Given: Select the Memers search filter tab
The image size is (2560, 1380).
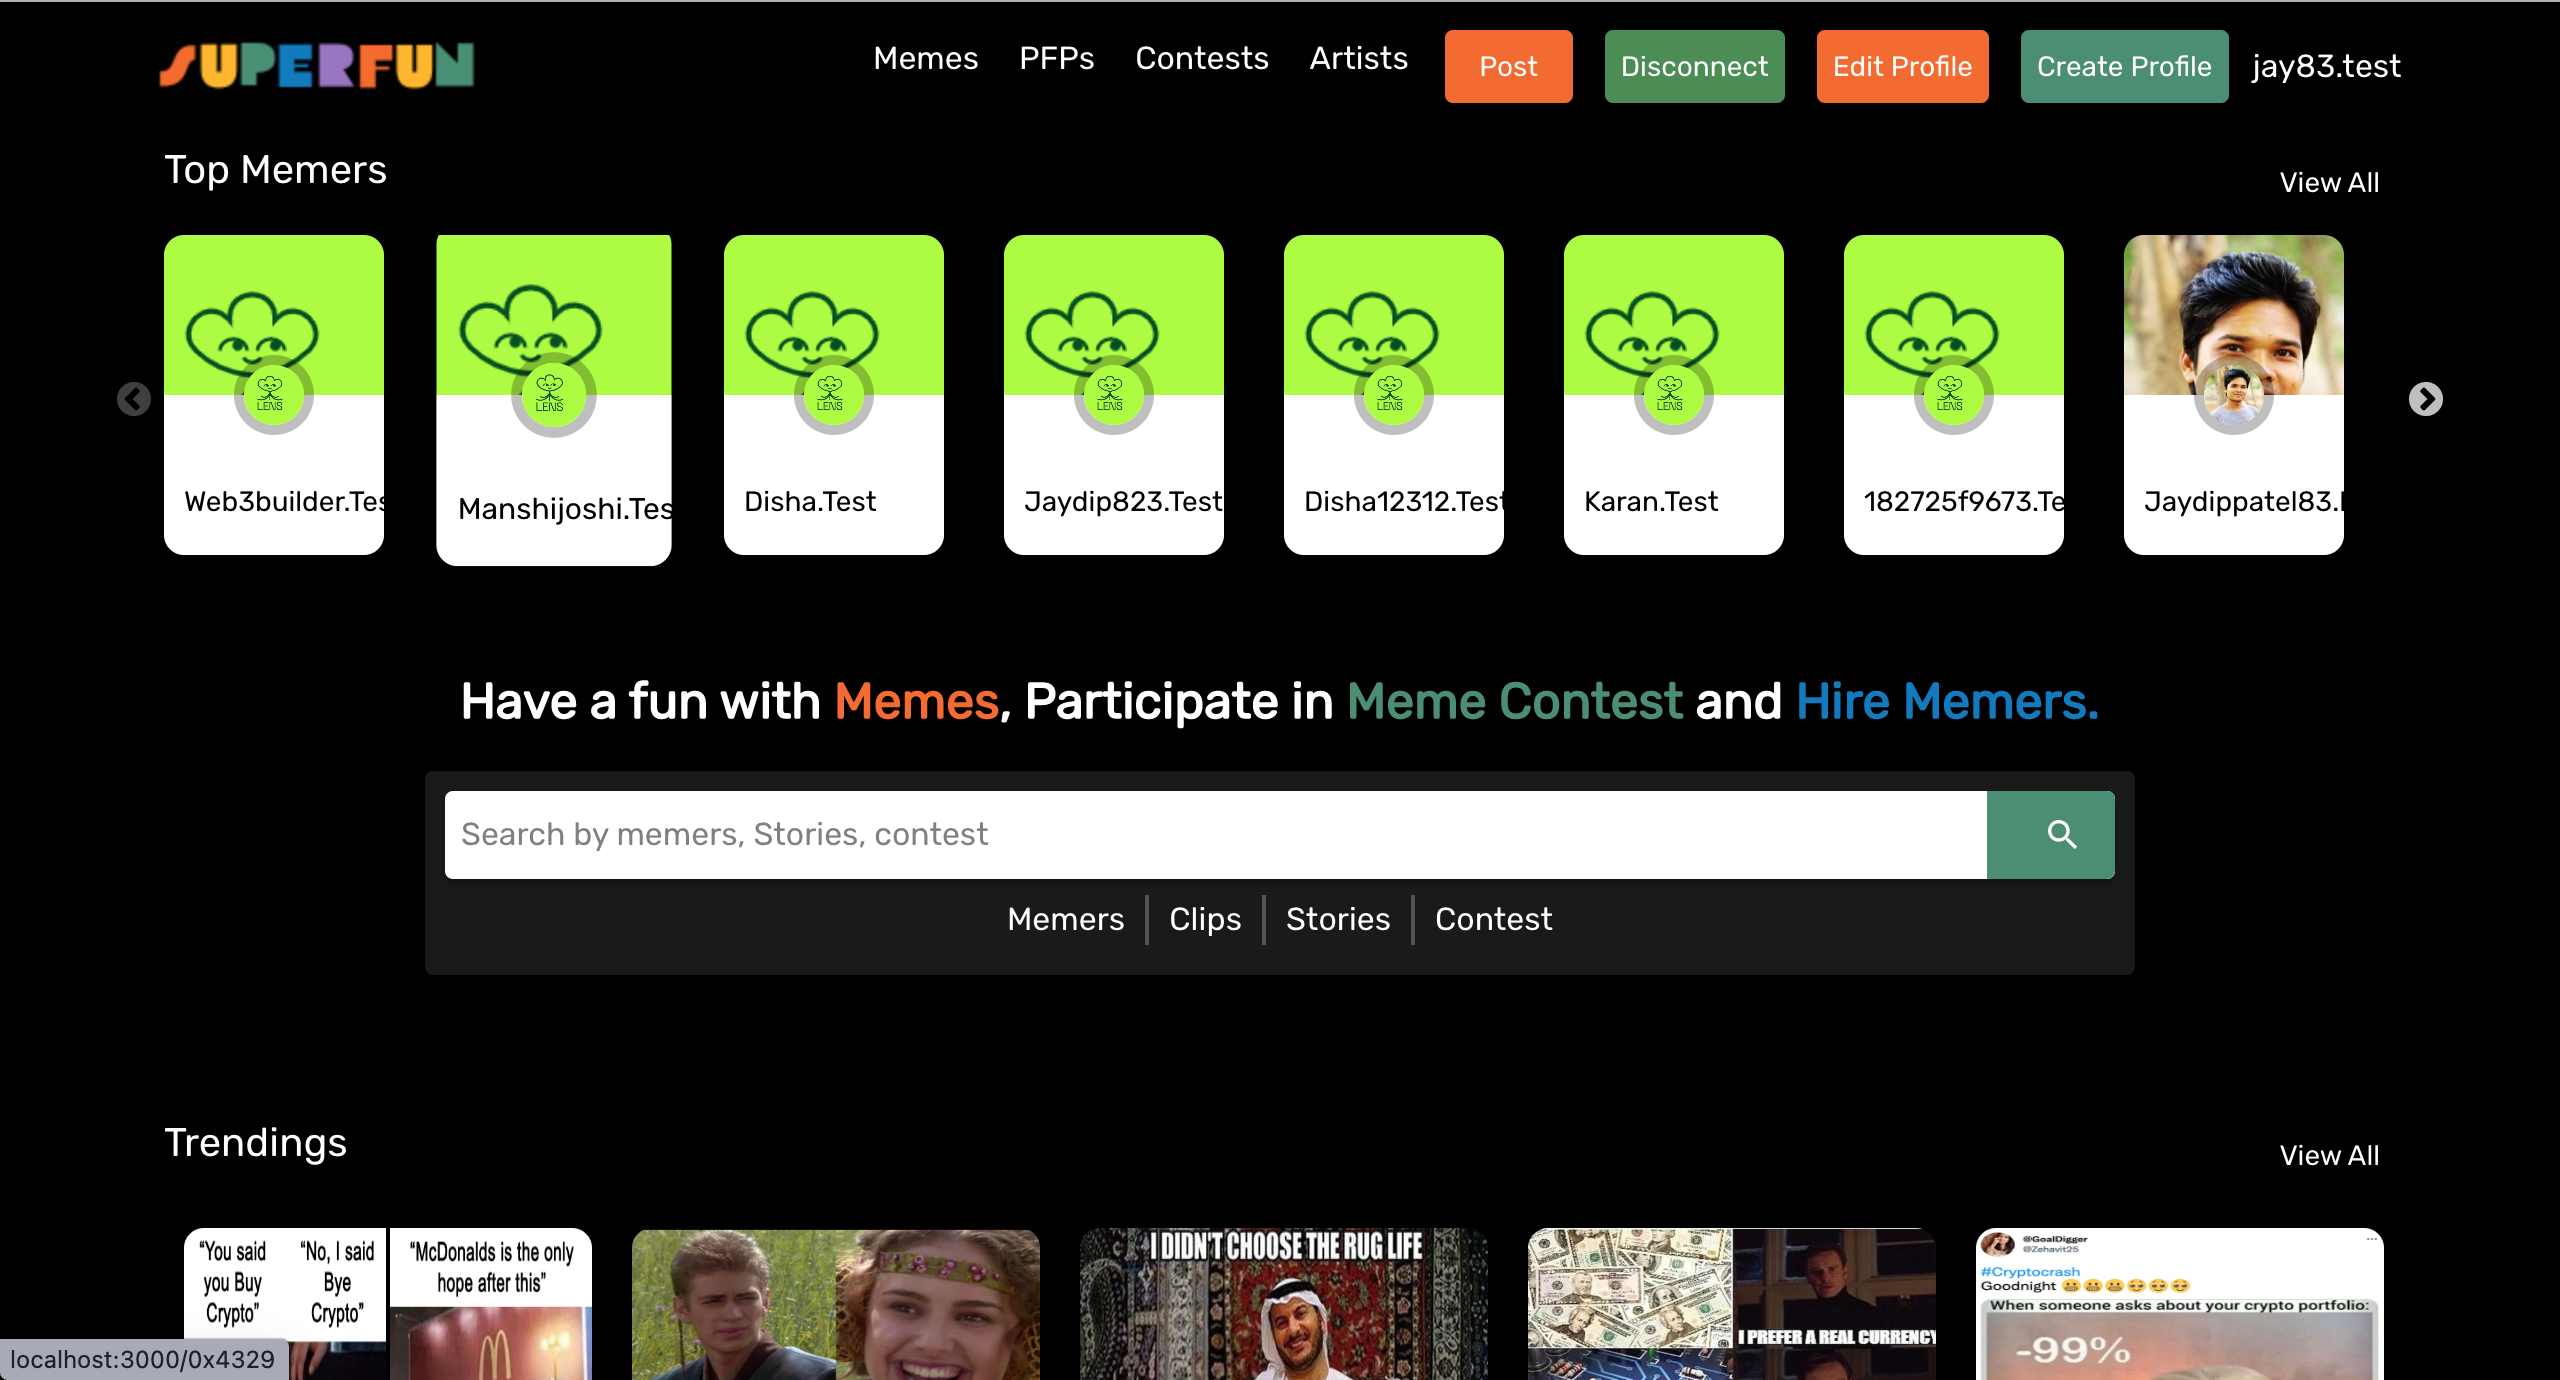Looking at the screenshot, I should click(x=1065, y=919).
